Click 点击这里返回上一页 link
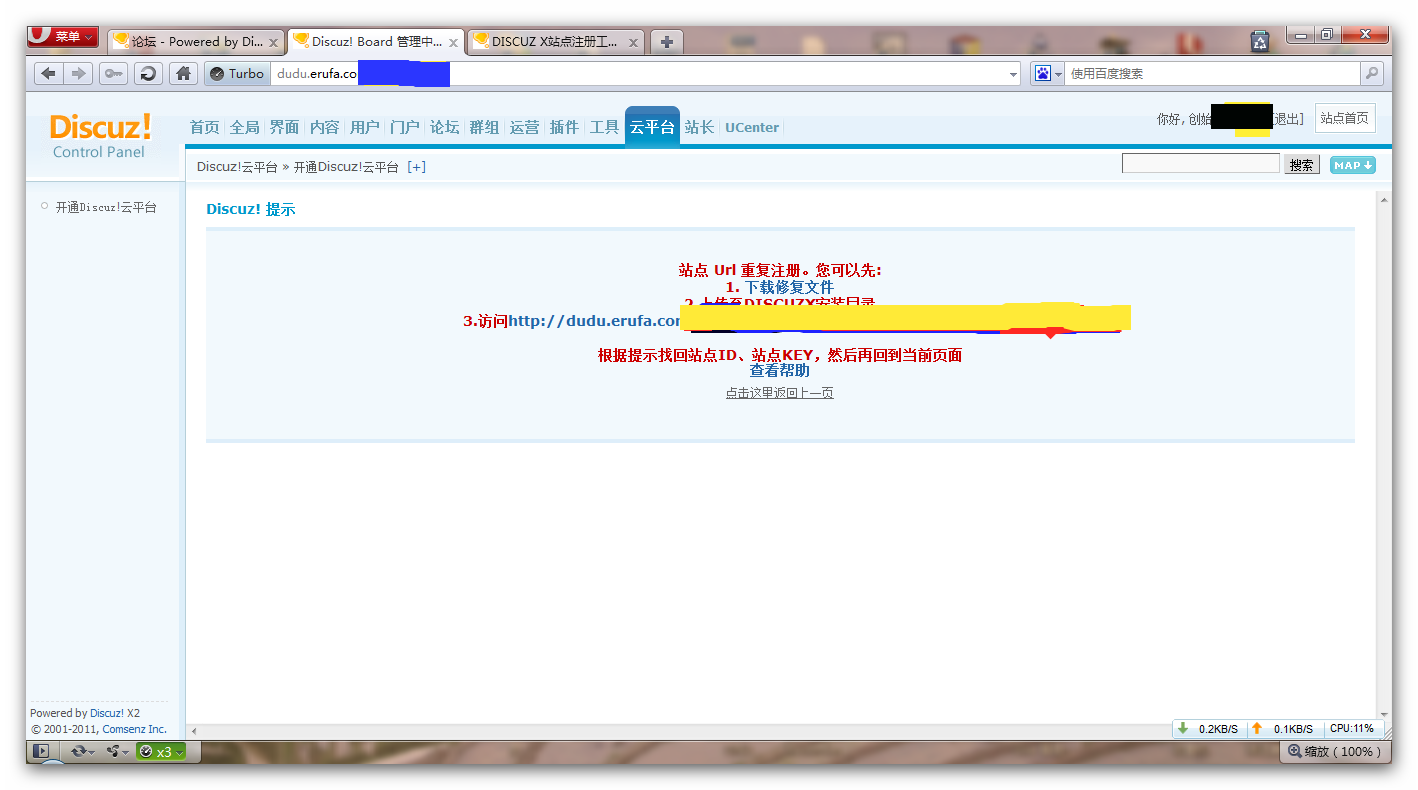Screen dimensions: 1418x790 coord(780,393)
